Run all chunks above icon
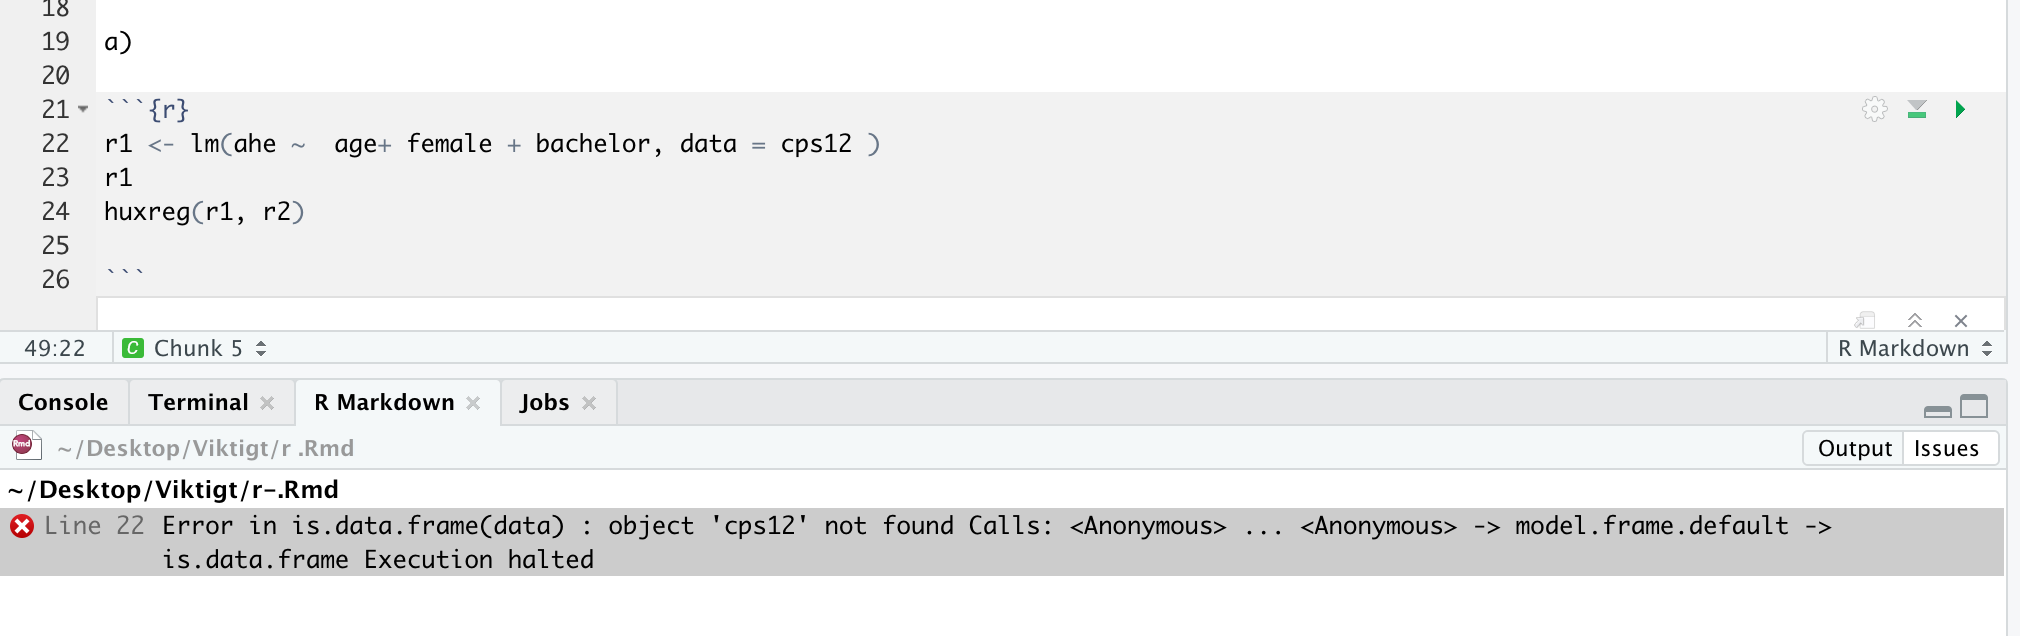 [x=1917, y=109]
